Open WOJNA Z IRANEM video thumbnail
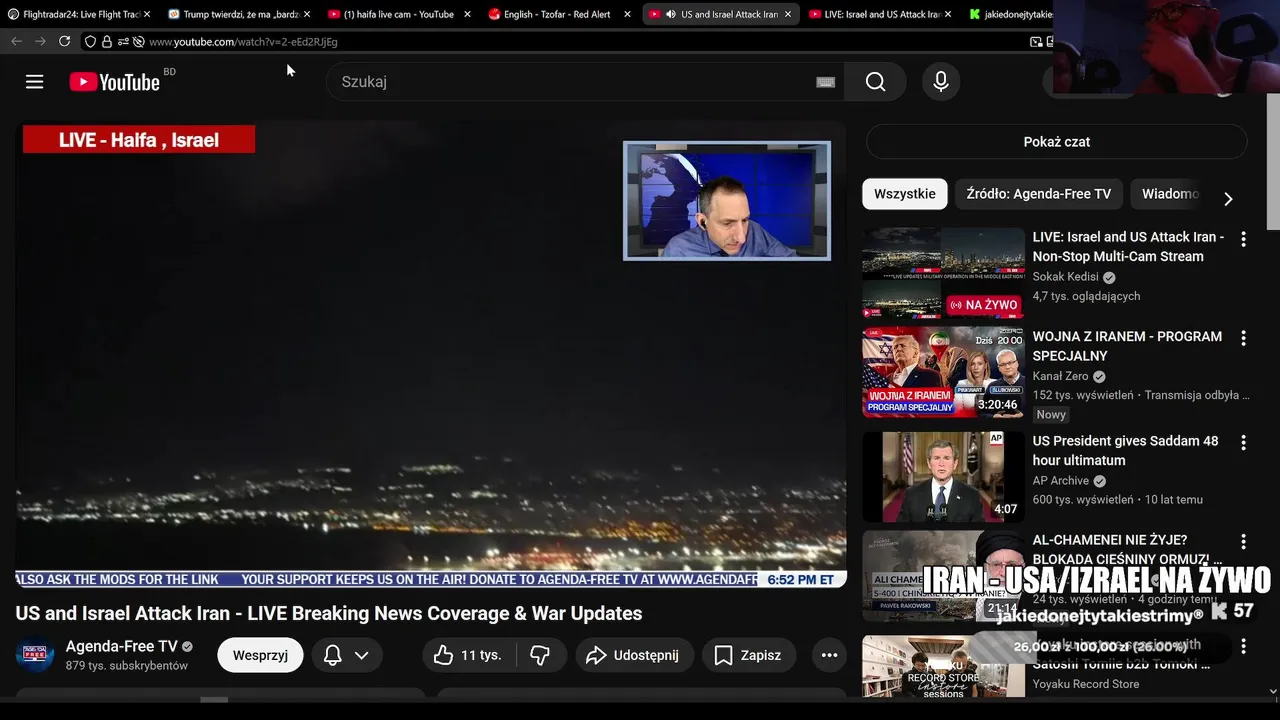 (x=943, y=372)
